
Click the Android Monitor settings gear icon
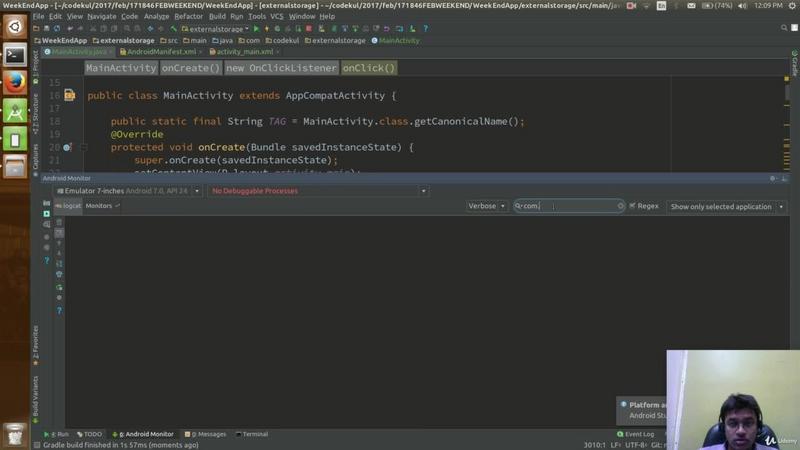tap(772, 178)
